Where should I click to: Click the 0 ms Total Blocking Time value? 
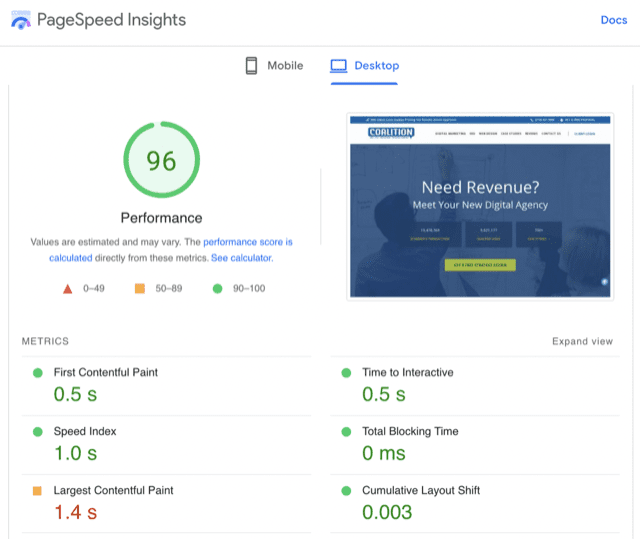(x=384, y=453)
